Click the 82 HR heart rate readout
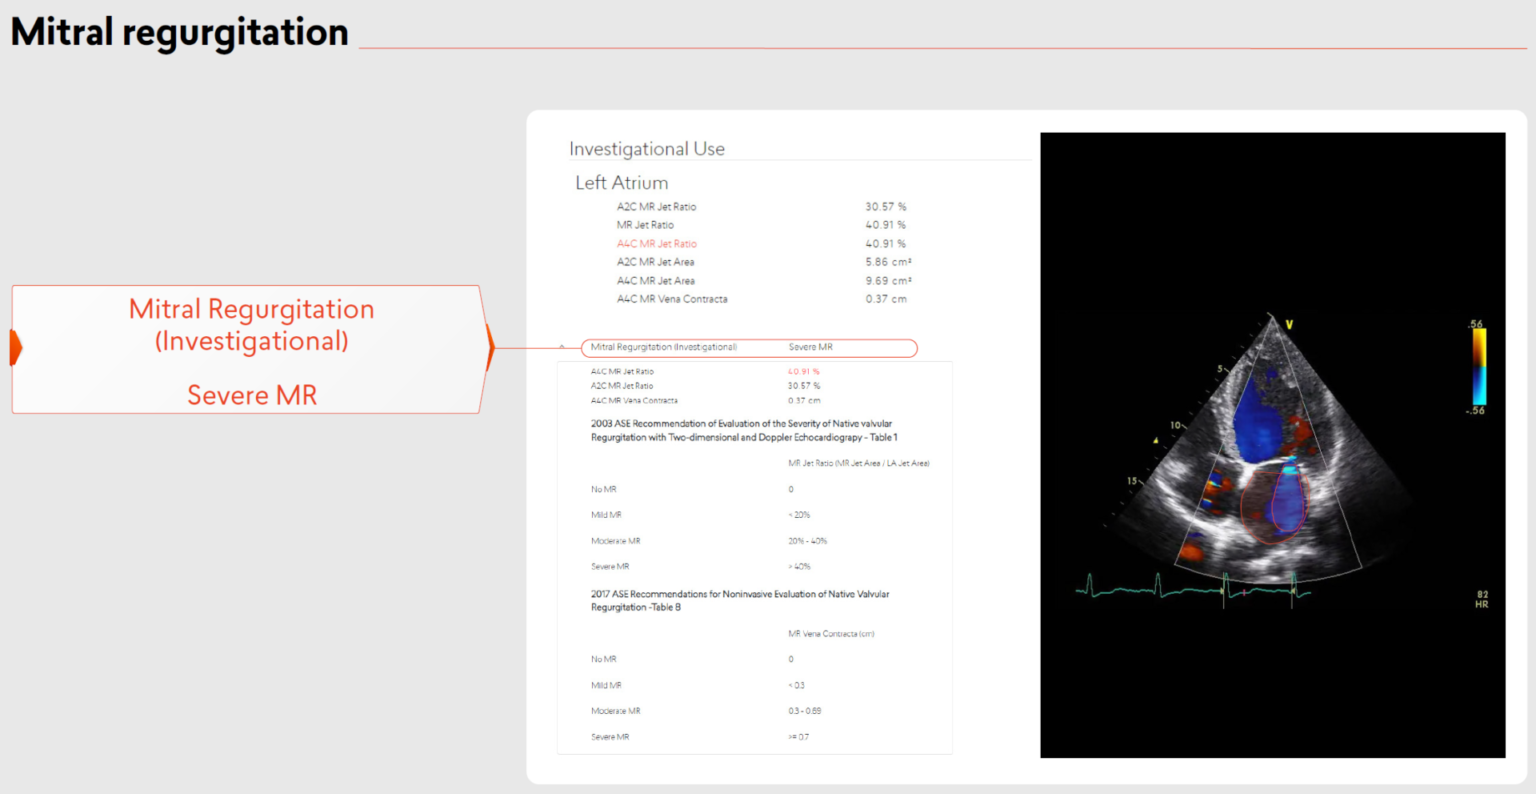This screenshot has height=794, width=1536. 1482,599
